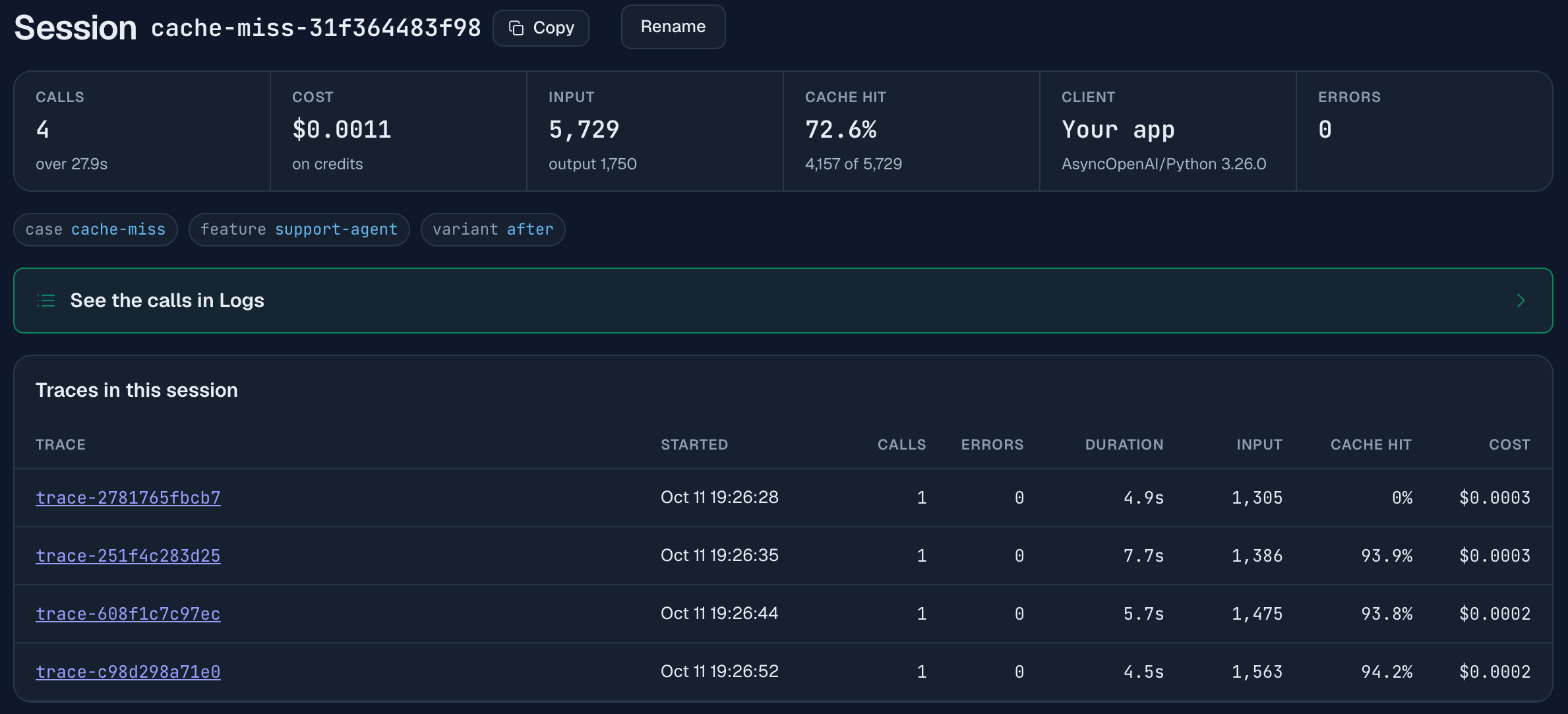Click the over 27.9s text

[72, 164]
